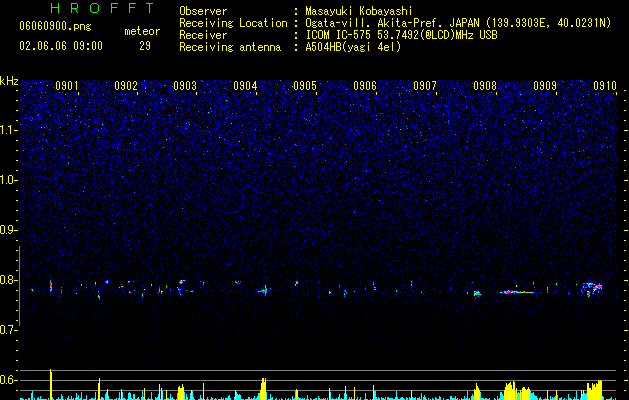Click the meteor count label

(x=142, y=31)
